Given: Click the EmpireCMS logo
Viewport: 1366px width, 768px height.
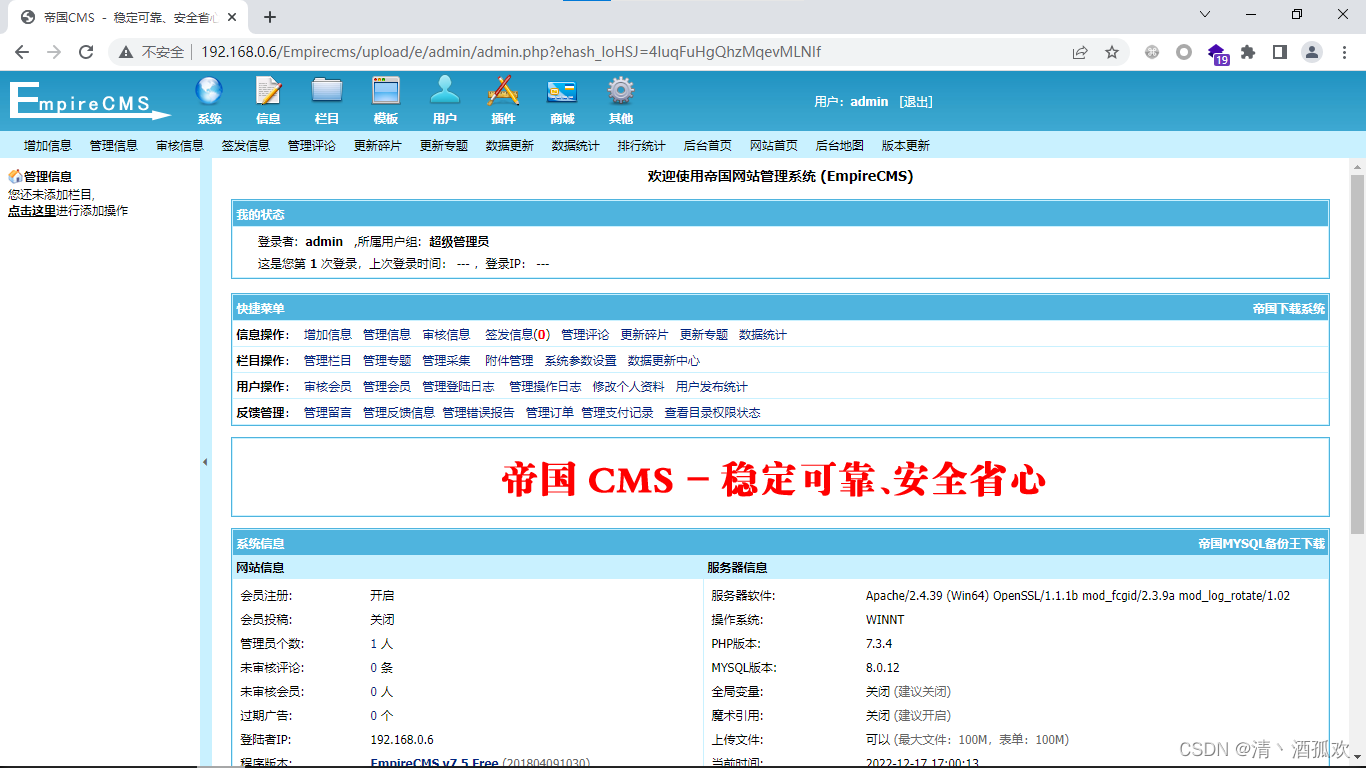Looking at the screenshot, I should 90,101.
